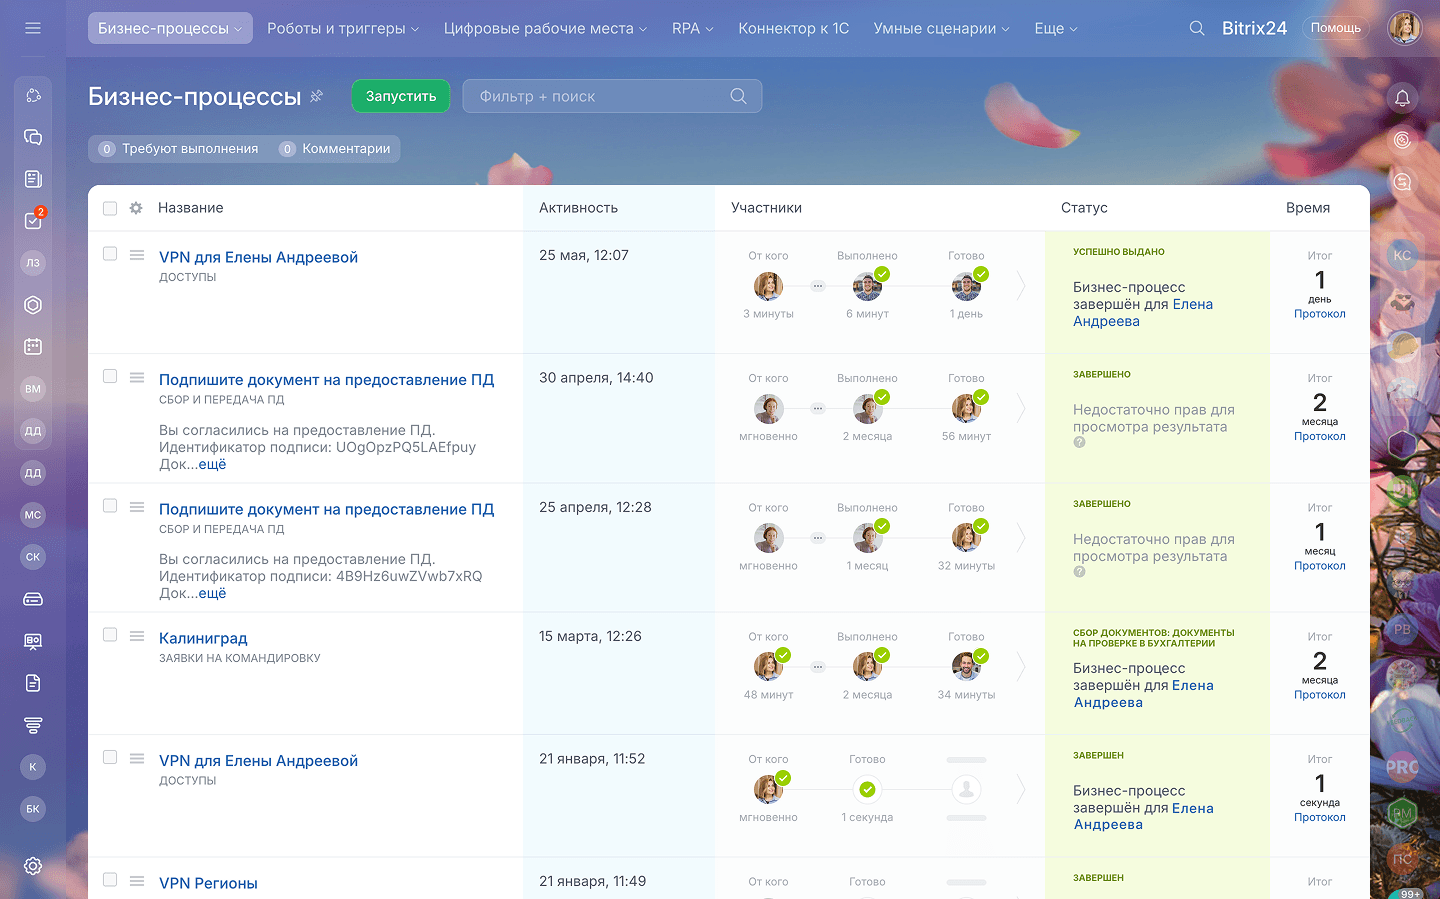Open the Калининград process link
This screenshot has width=1440, height=899.
point(203,638)
